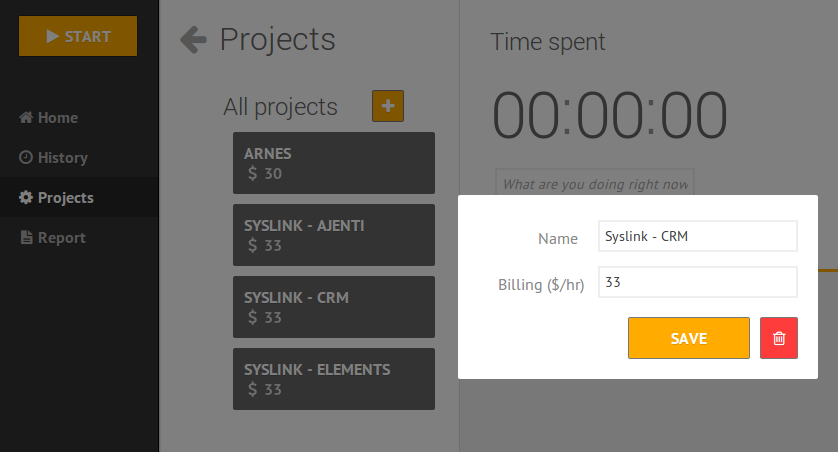Select the SYSLINK - ELEMENTS project
Screen dimensions: 838x452
pos(334,379)
